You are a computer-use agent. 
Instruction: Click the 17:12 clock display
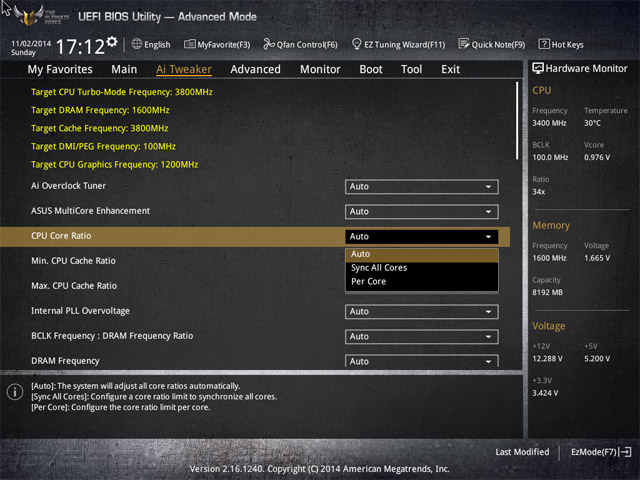click(x=80, y=47)
